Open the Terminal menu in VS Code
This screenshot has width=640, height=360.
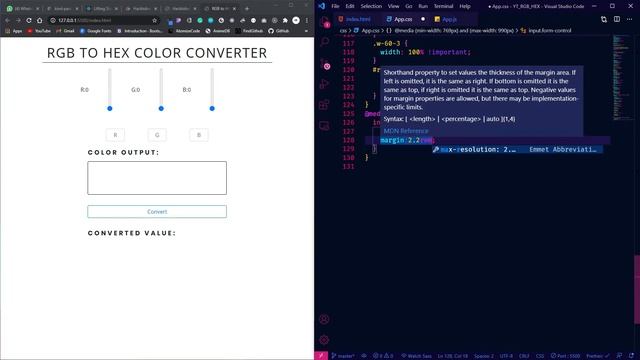click(x=443, y=6)
